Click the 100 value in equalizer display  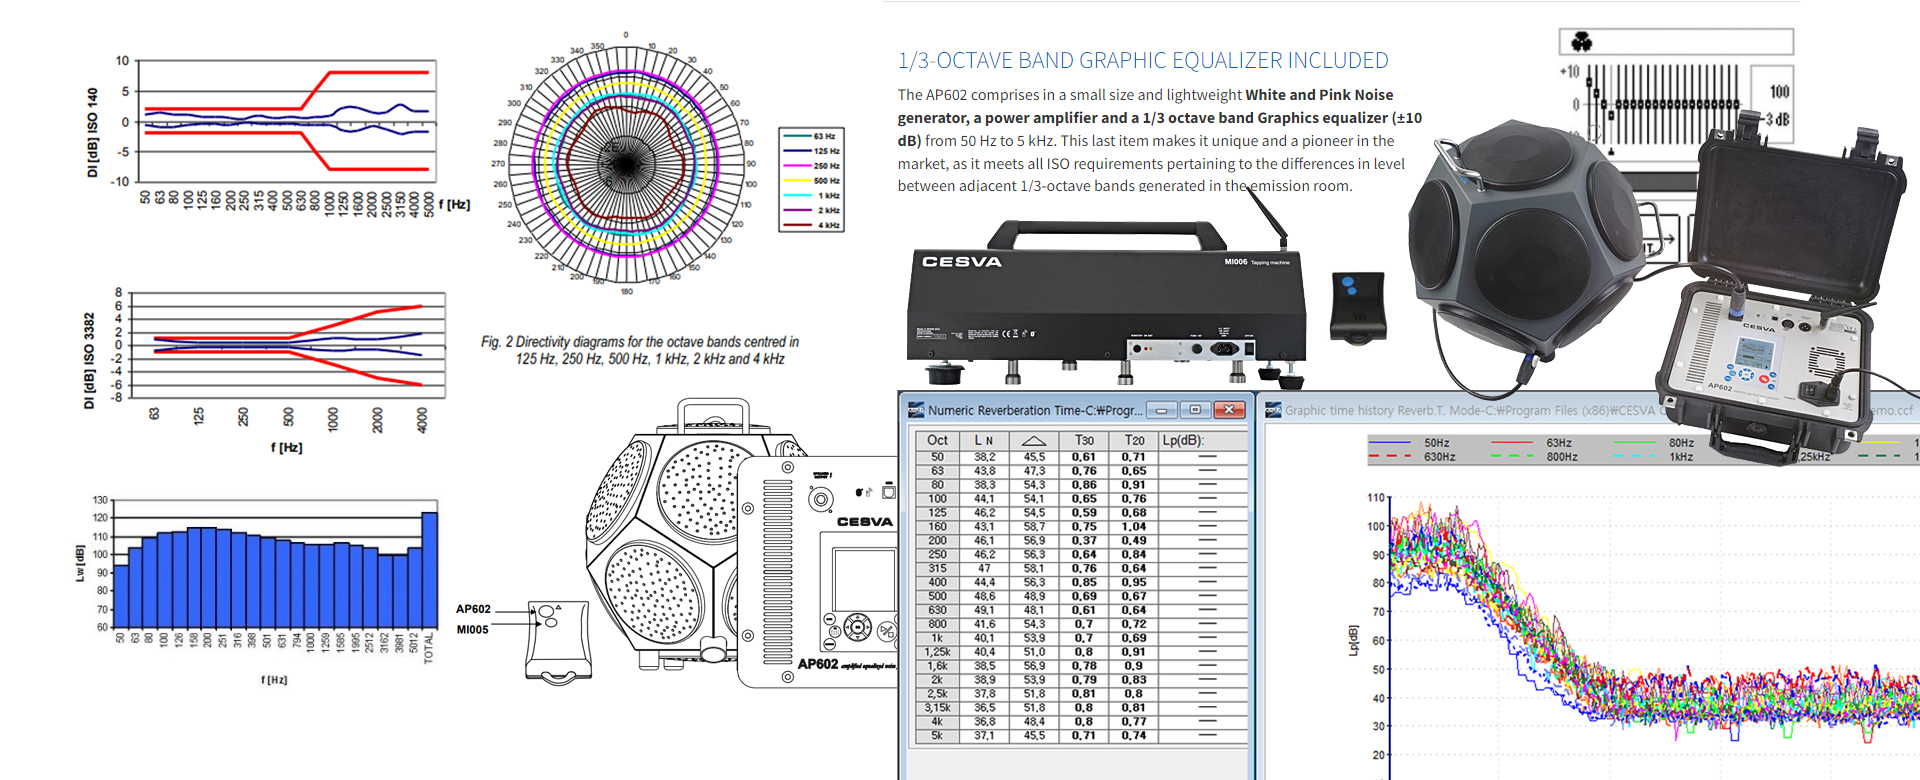click(1780, 91)
